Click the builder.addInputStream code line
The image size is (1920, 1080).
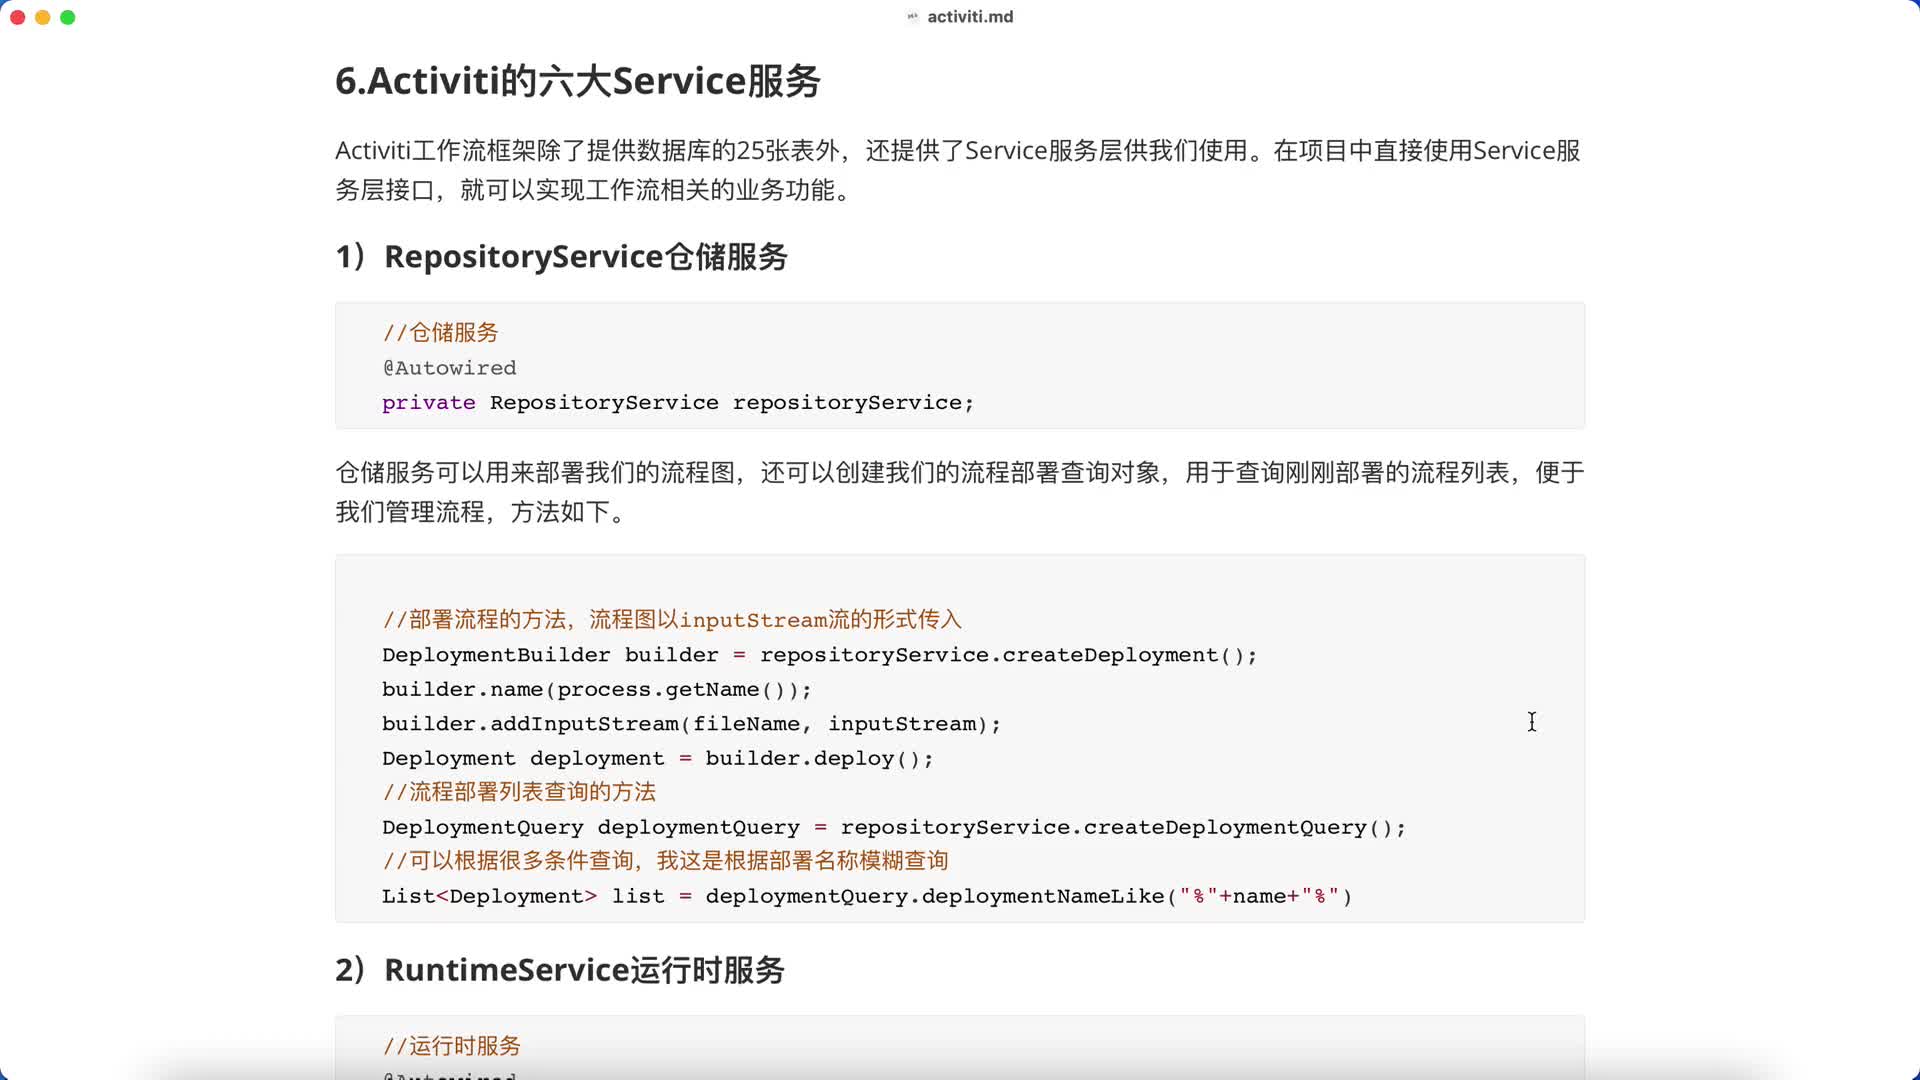point(691,724)
